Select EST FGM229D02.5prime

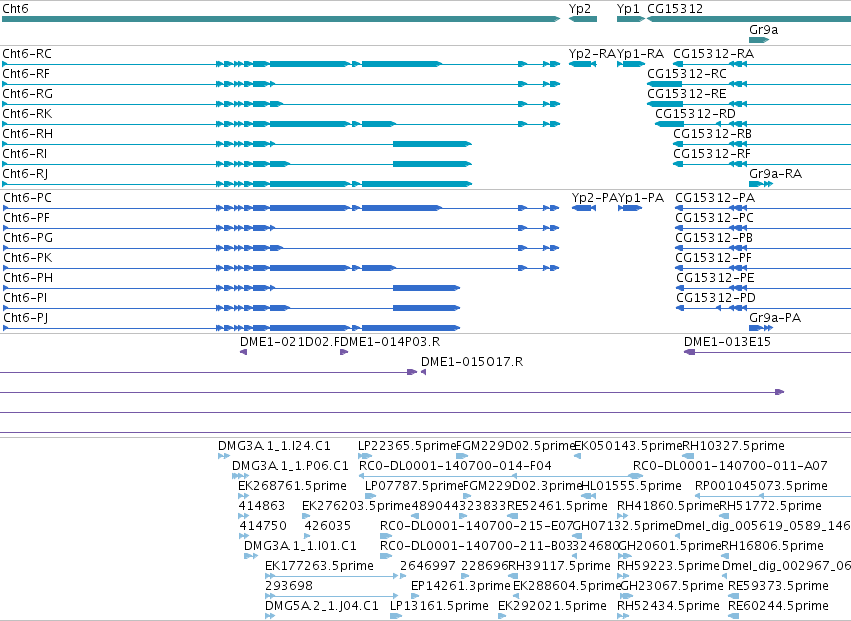(515, 446)
